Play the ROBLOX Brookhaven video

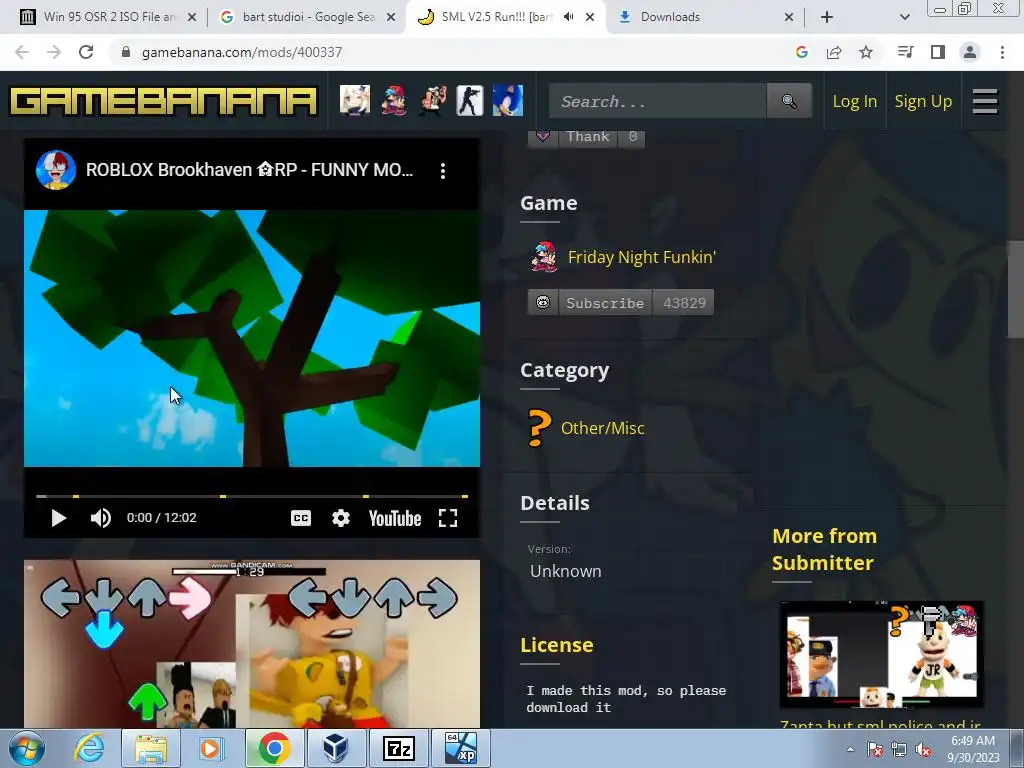point(58,518)
